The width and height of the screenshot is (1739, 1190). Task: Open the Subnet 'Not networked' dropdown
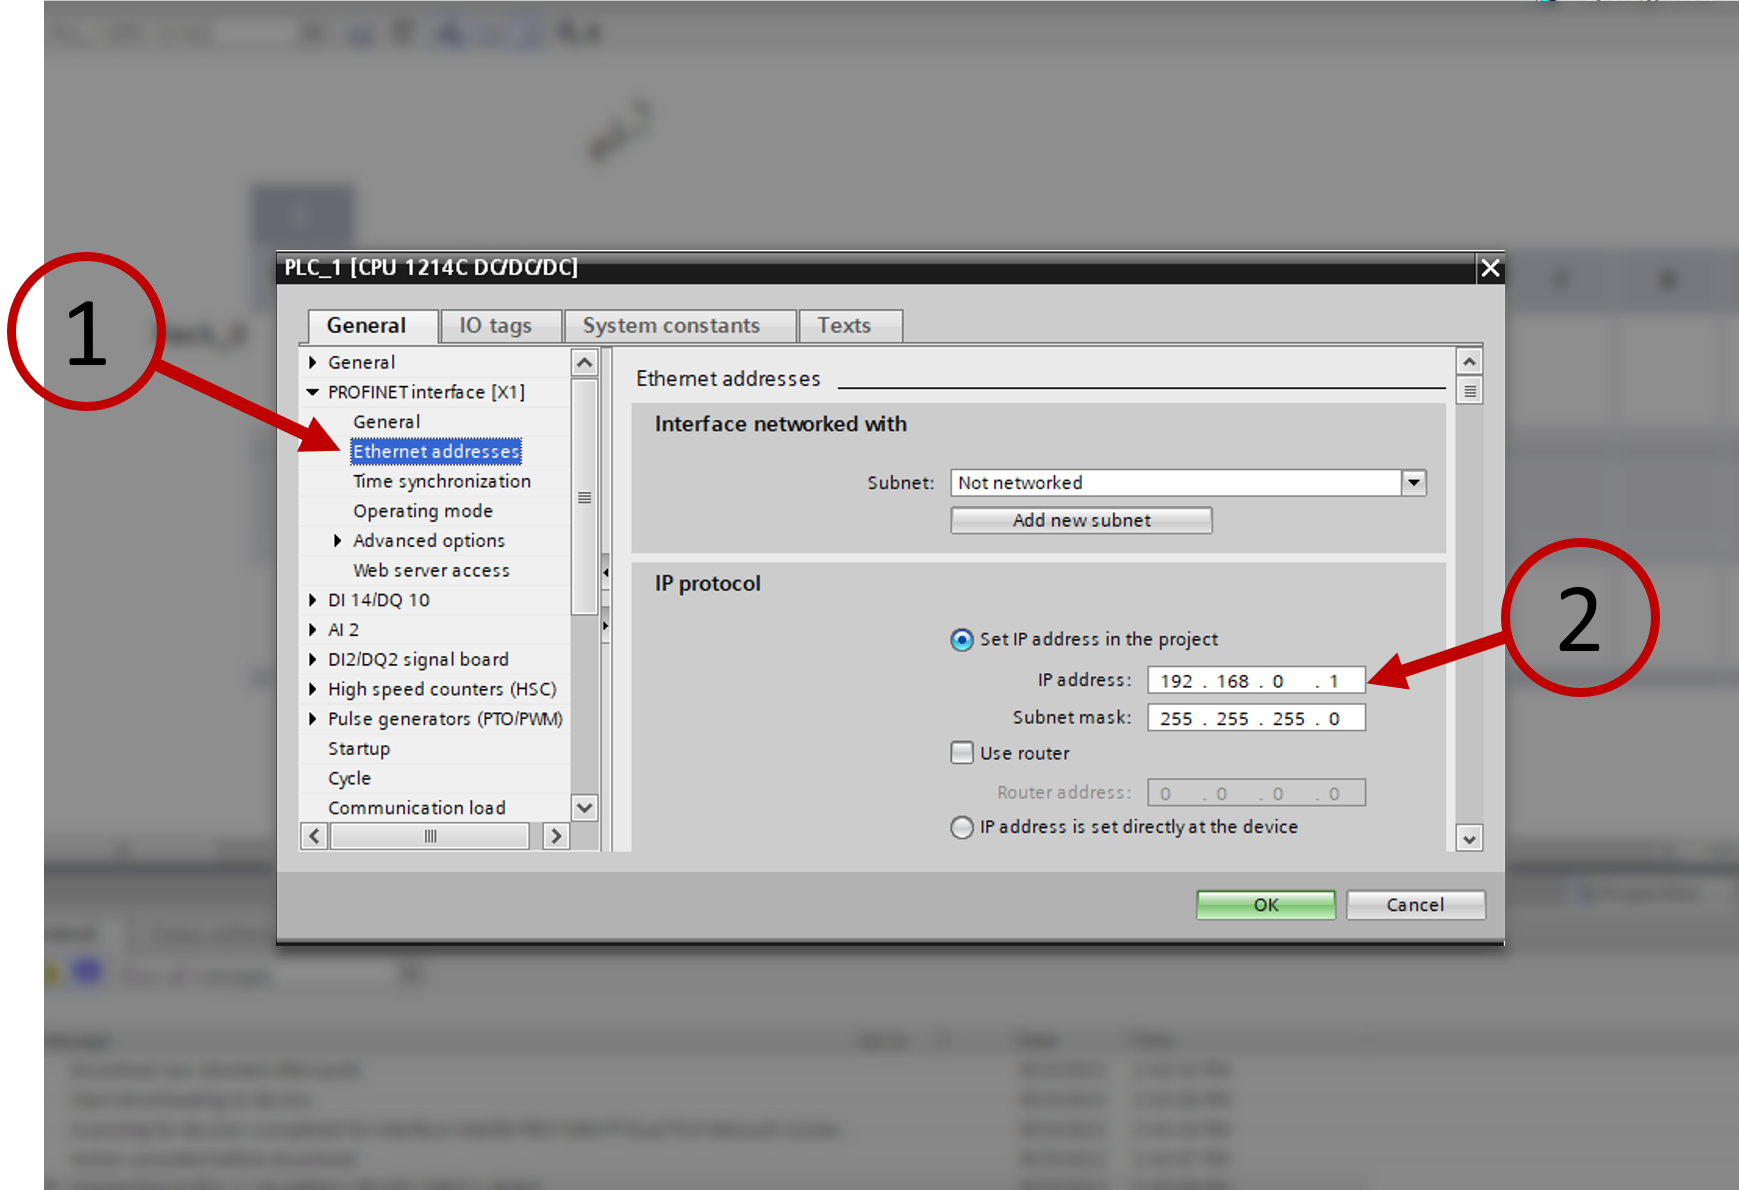click(1414, 482)
